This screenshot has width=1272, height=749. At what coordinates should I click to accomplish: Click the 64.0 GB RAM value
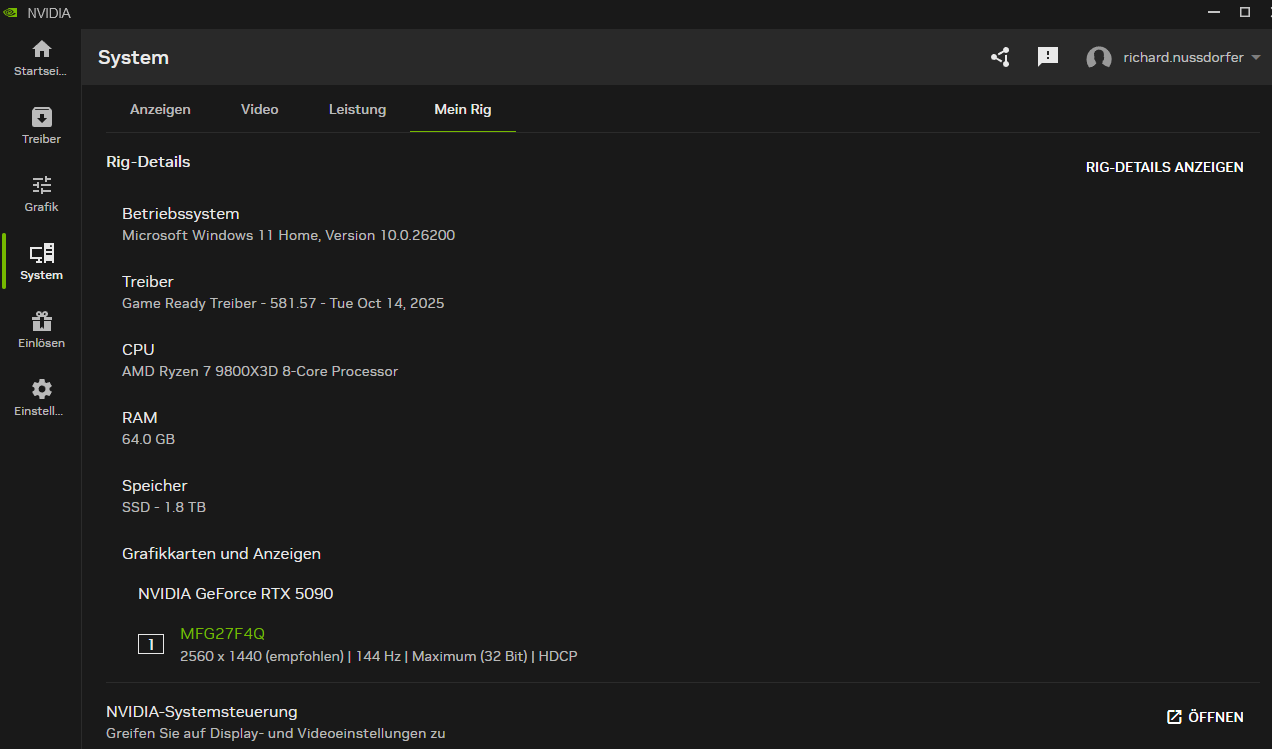click(148, 439)
